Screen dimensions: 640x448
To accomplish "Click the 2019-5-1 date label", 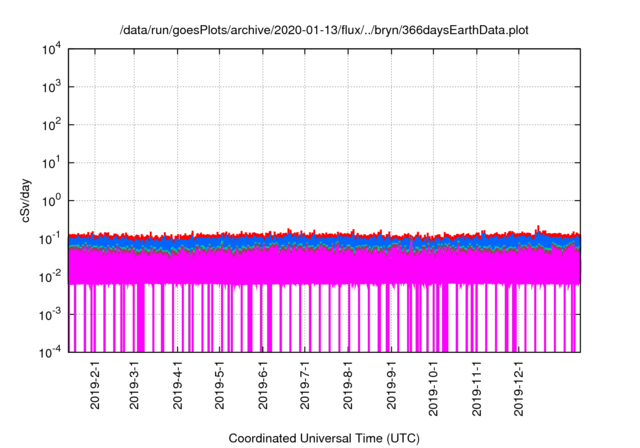I will 219,385.
